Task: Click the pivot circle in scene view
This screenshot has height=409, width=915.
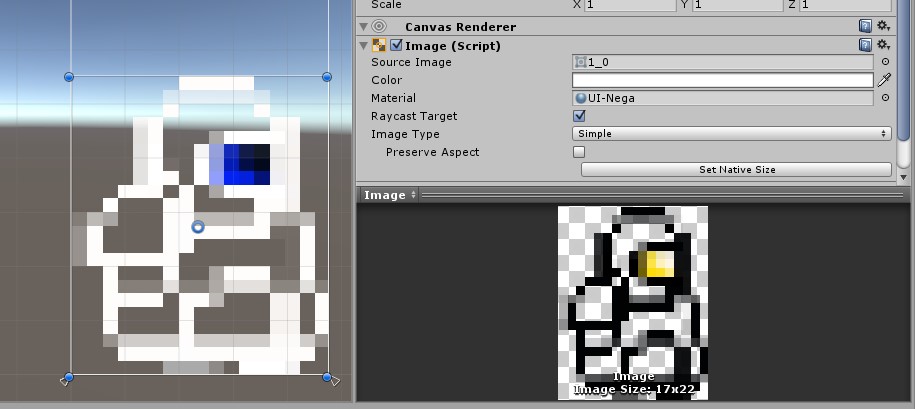Action: click(x=198, y=227)
